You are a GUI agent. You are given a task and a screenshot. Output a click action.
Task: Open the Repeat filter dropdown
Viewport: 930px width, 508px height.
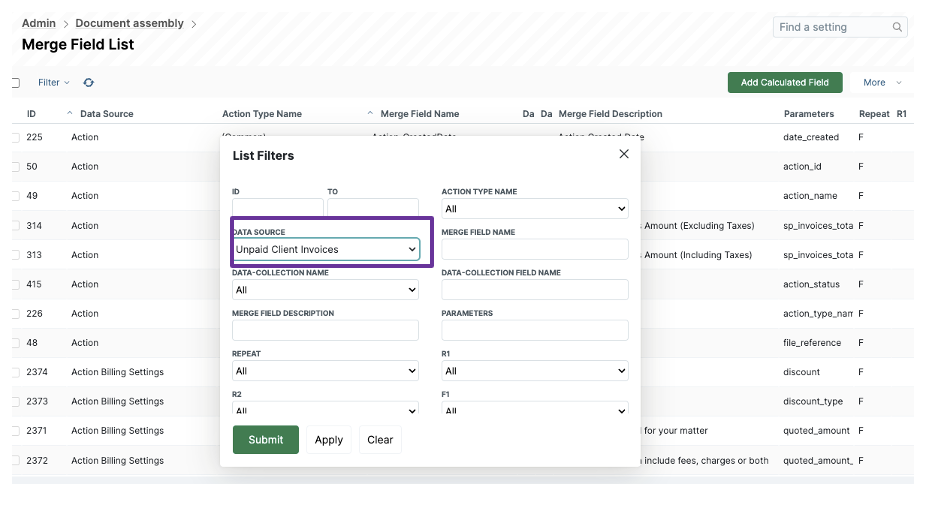[325, 371]
